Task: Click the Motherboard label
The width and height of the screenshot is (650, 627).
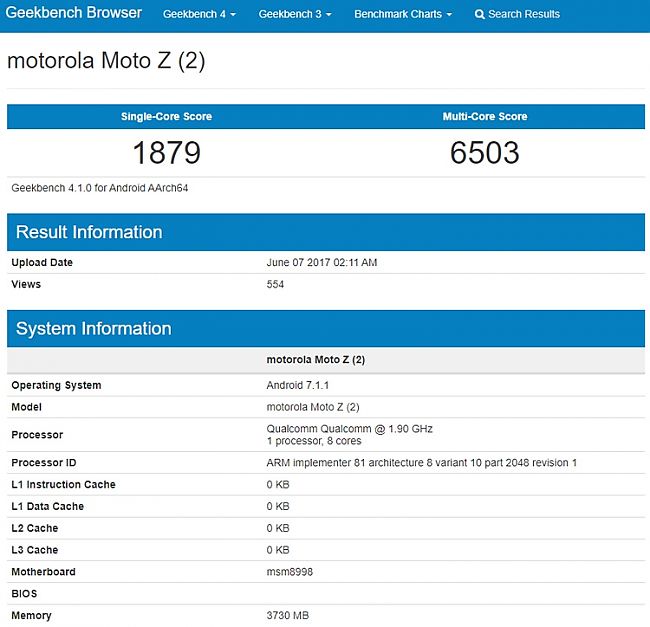Action: tap(44, 572)
